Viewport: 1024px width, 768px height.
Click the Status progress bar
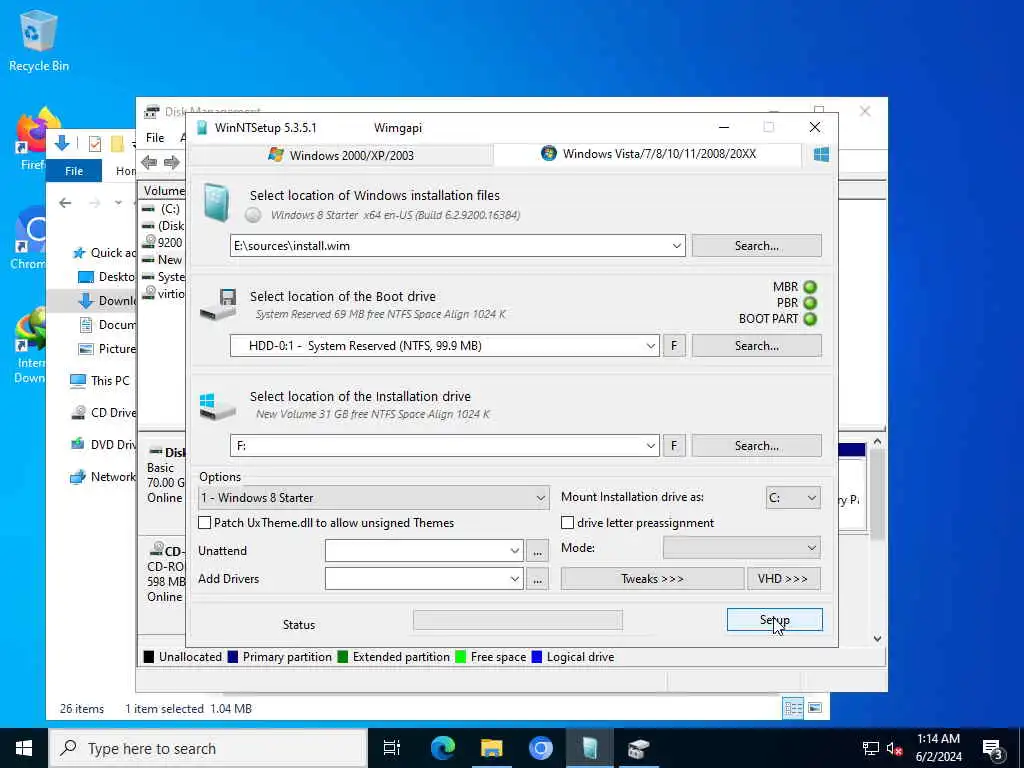point(518,620)
